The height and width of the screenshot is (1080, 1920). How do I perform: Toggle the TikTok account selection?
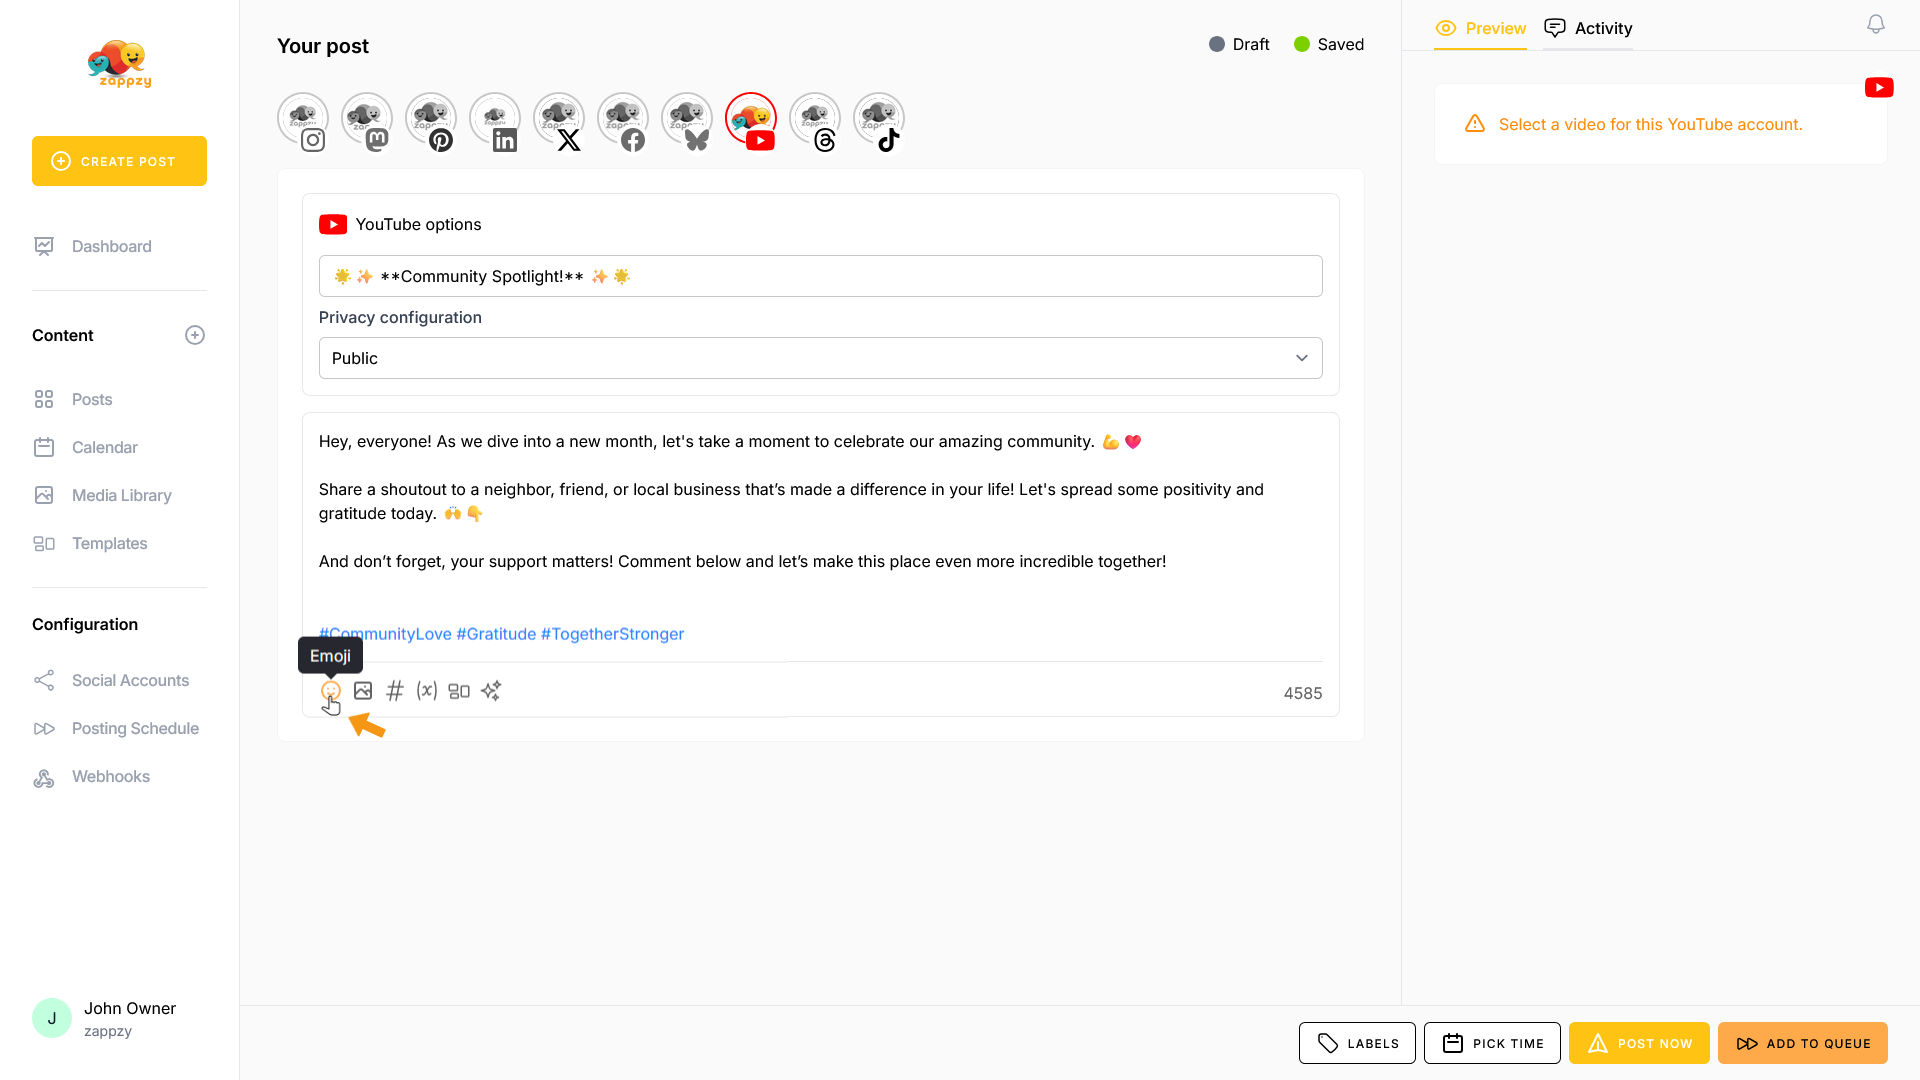tap(879, 122)
